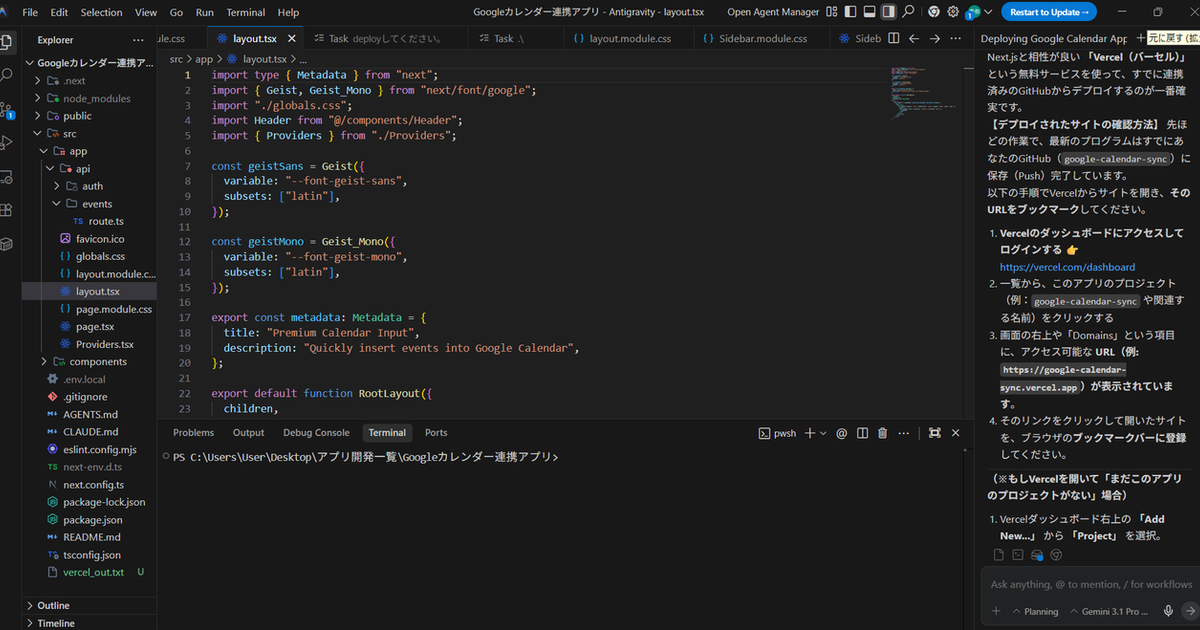Switch to the Debug Console tab
This screenshot has width=1200, height=630.
[316, 433]
